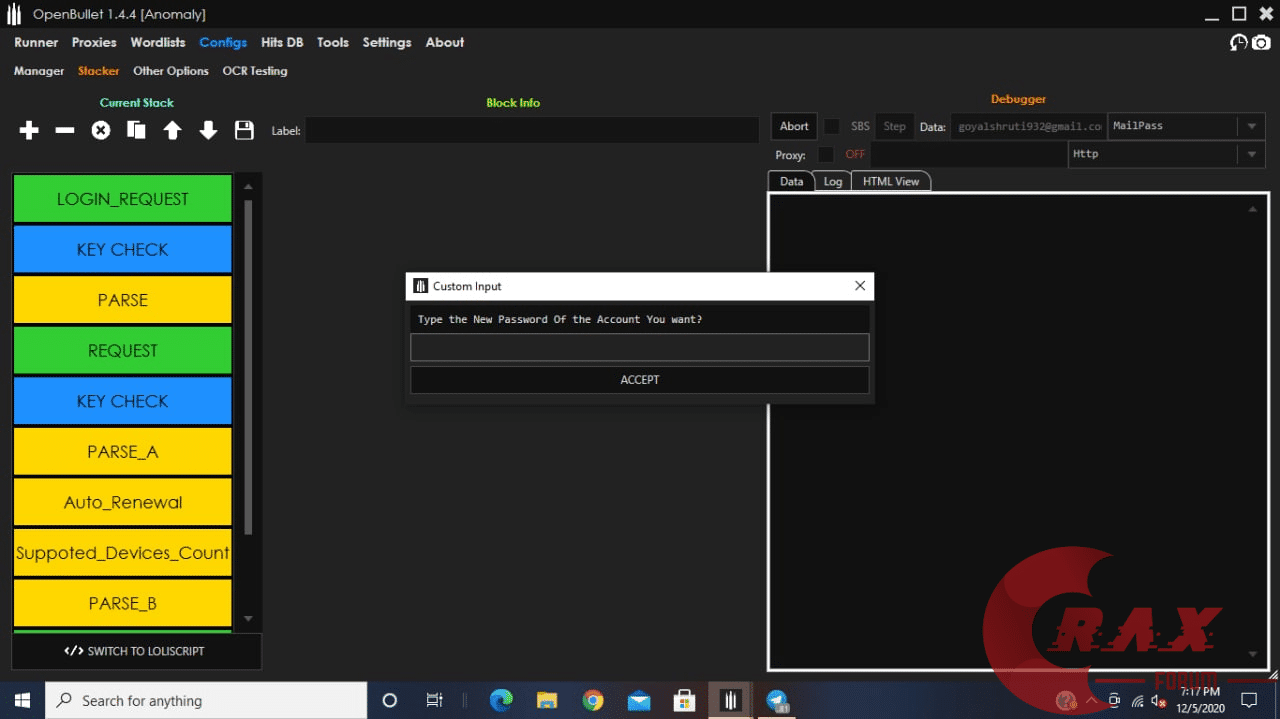Toggle the SBS checkbox in the Debugger
1280x719 pixels.
tap(832, 127)
